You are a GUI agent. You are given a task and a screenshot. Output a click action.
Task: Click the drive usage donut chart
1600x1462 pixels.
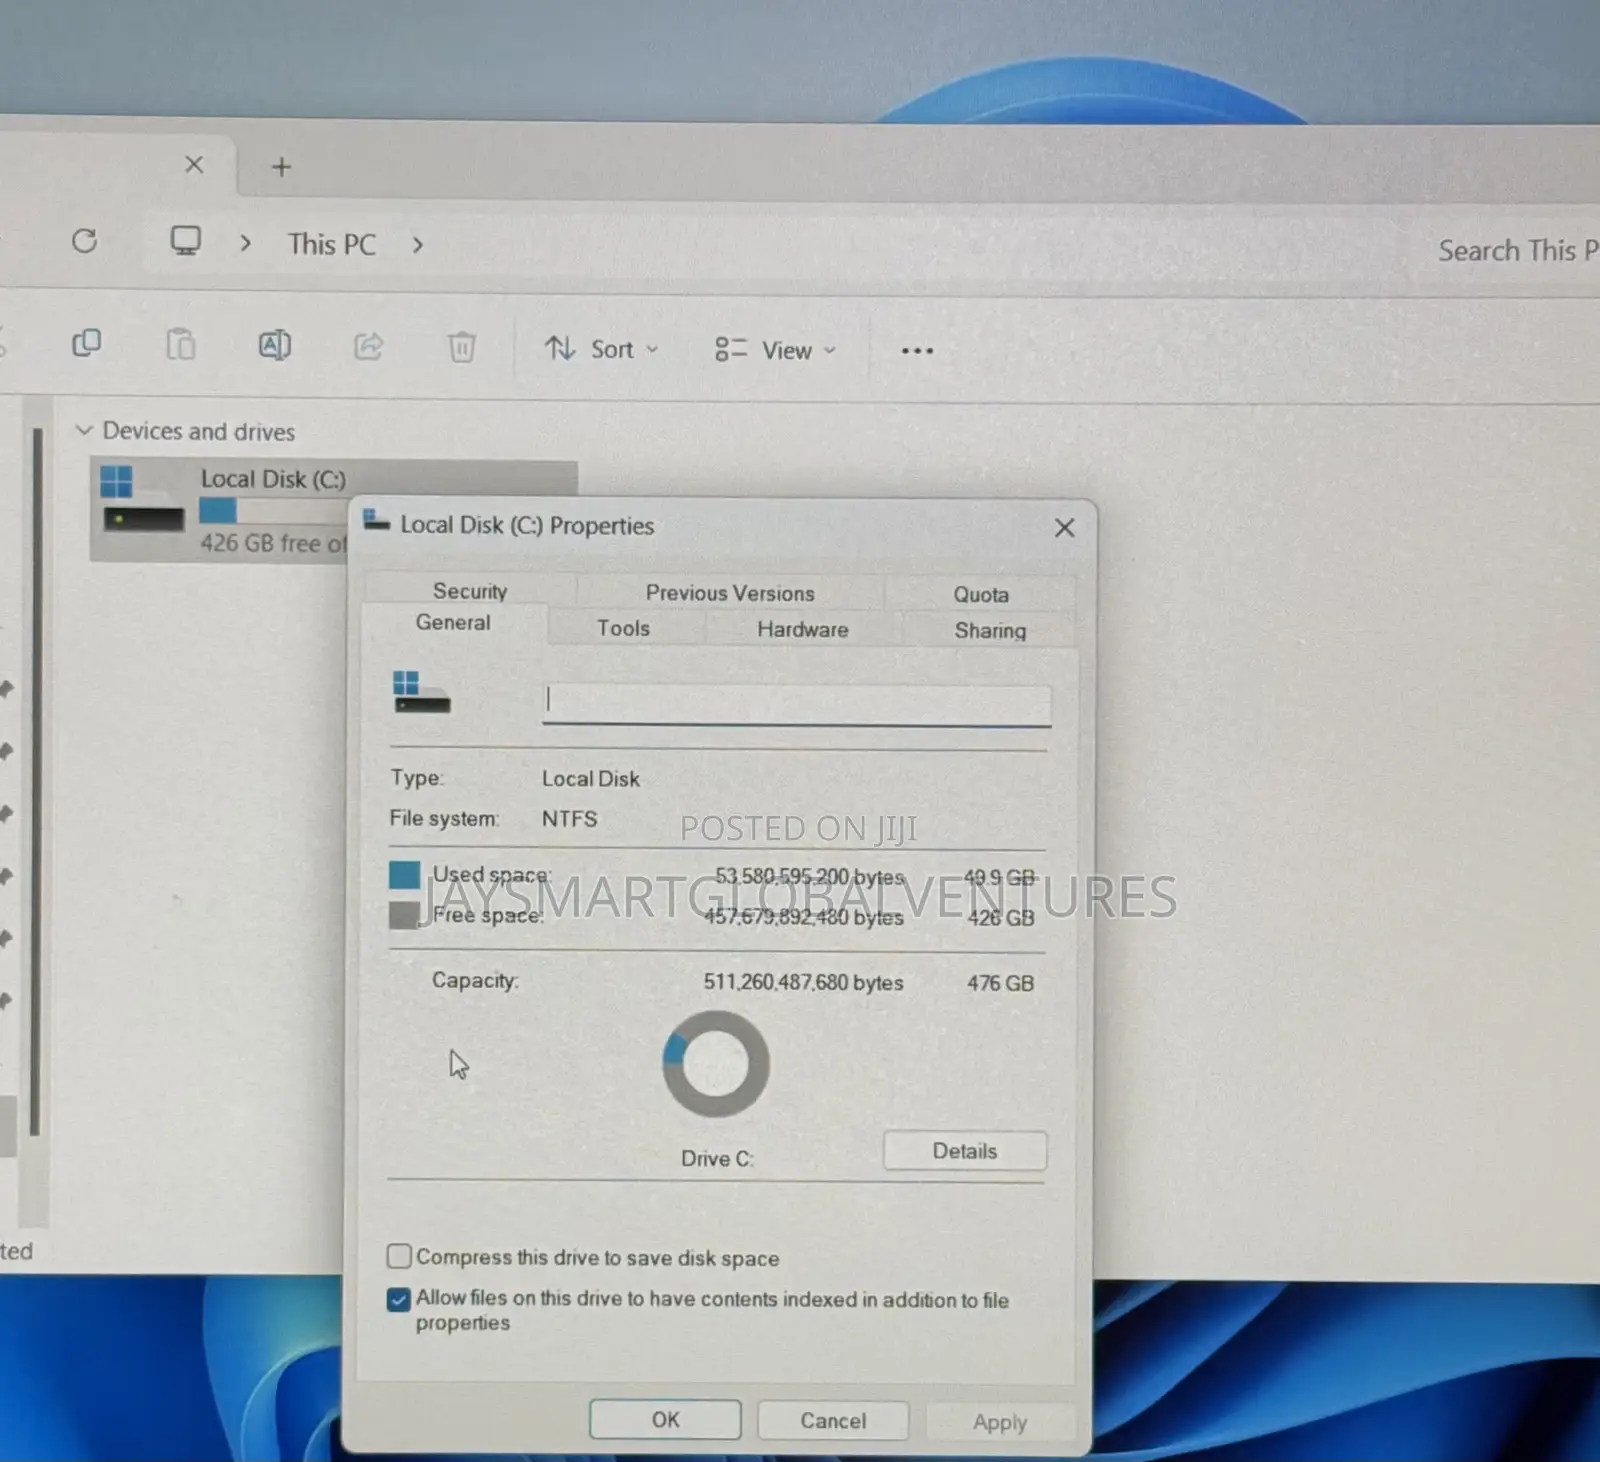coord(716,1063)
